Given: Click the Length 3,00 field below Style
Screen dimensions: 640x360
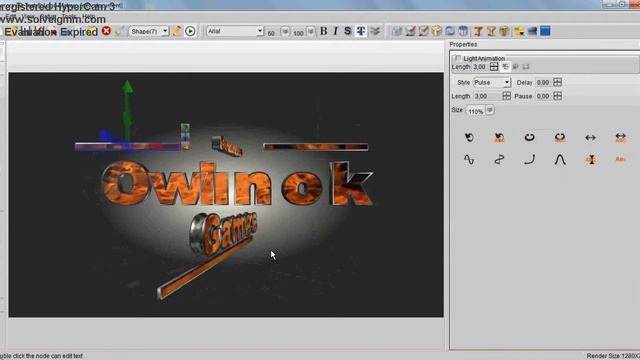Looking at the screenshot, I should 487,96.
